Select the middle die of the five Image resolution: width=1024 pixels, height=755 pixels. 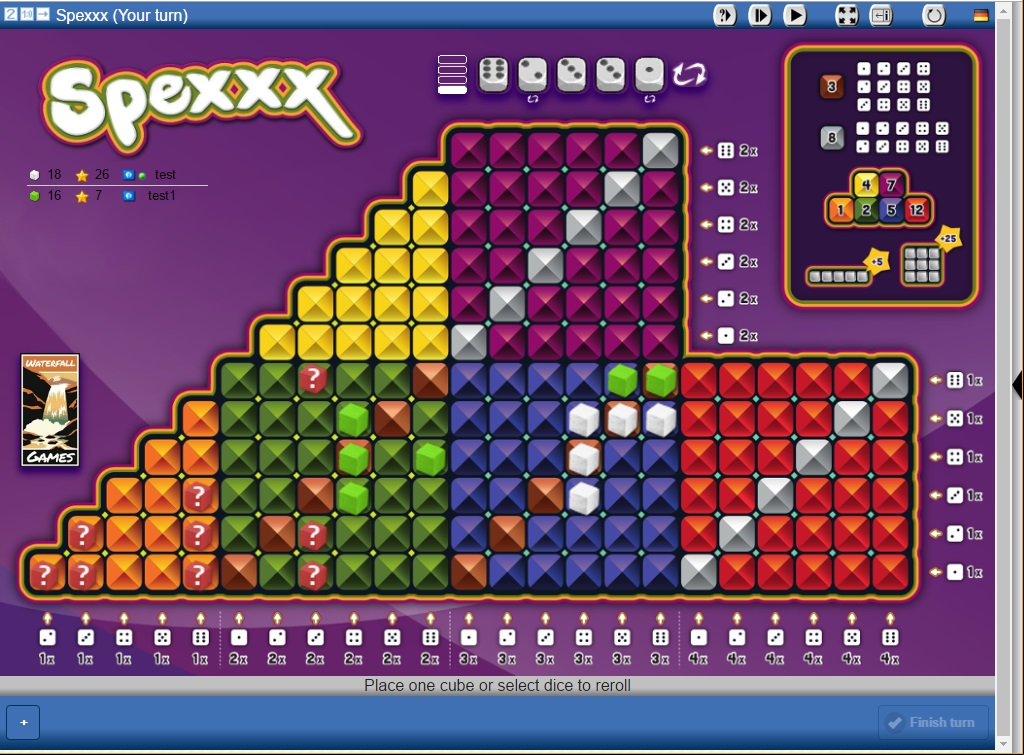tap(571, 74)
